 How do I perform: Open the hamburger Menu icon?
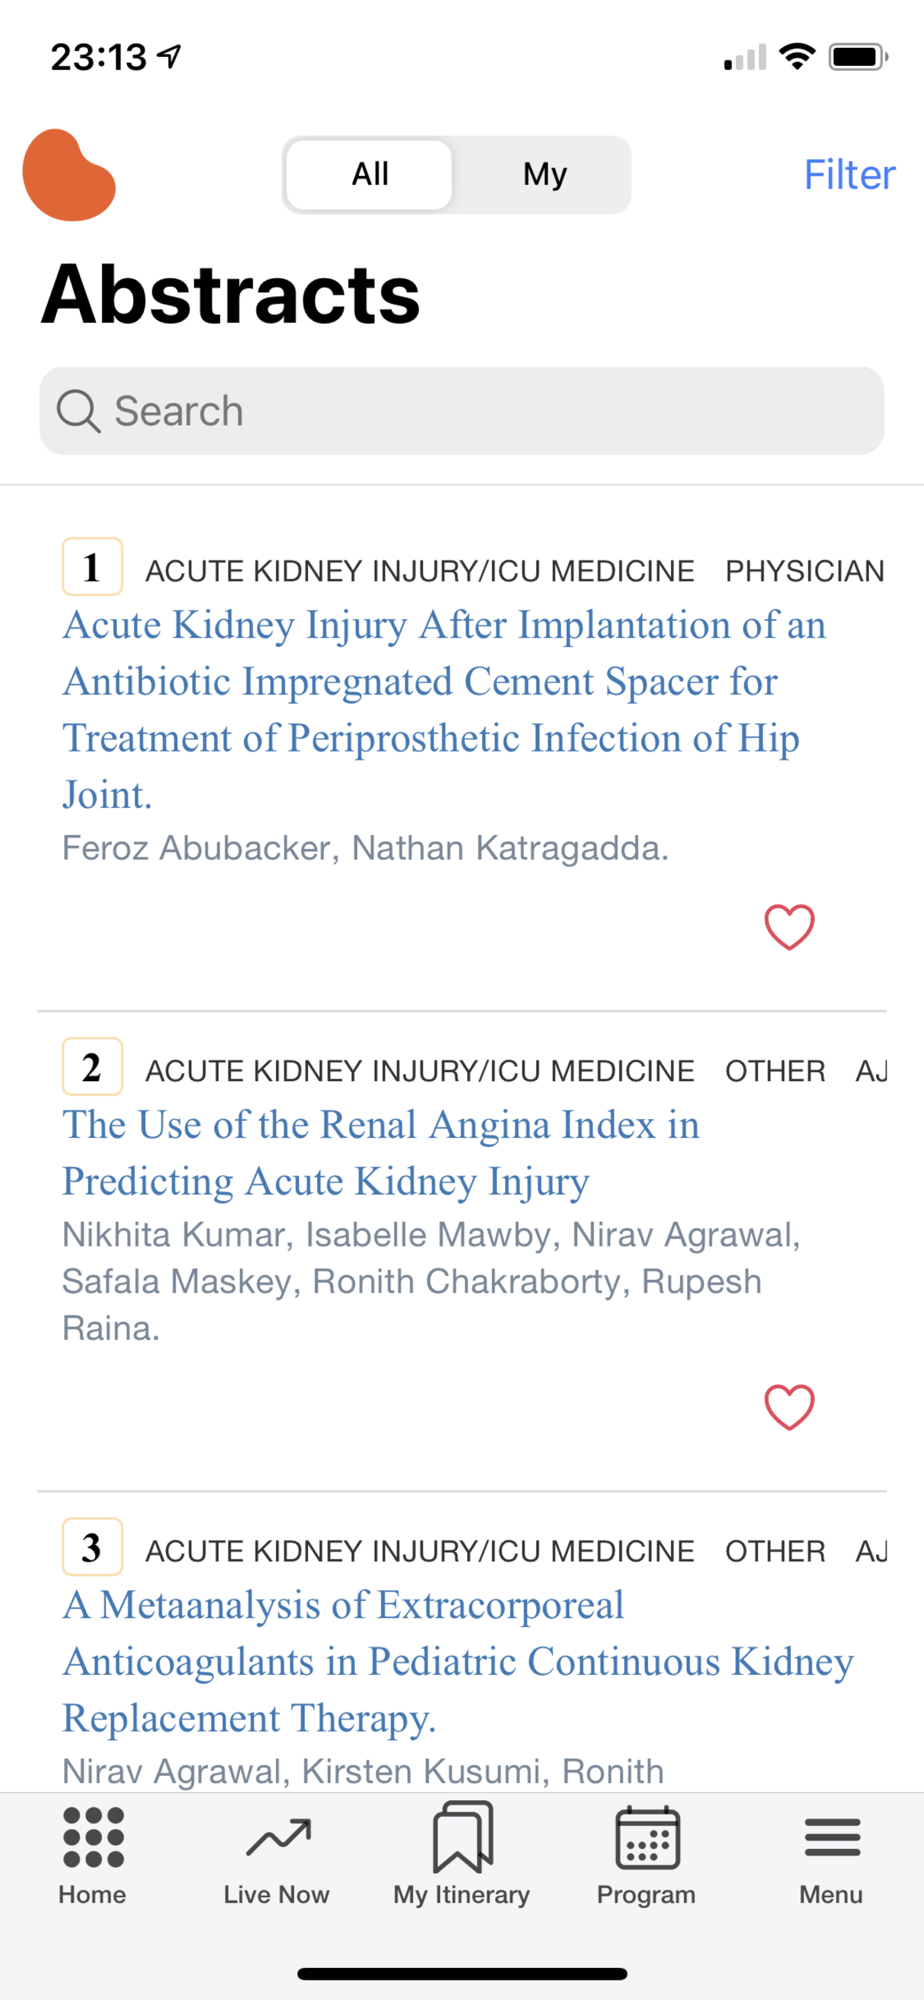(832, 1837)
